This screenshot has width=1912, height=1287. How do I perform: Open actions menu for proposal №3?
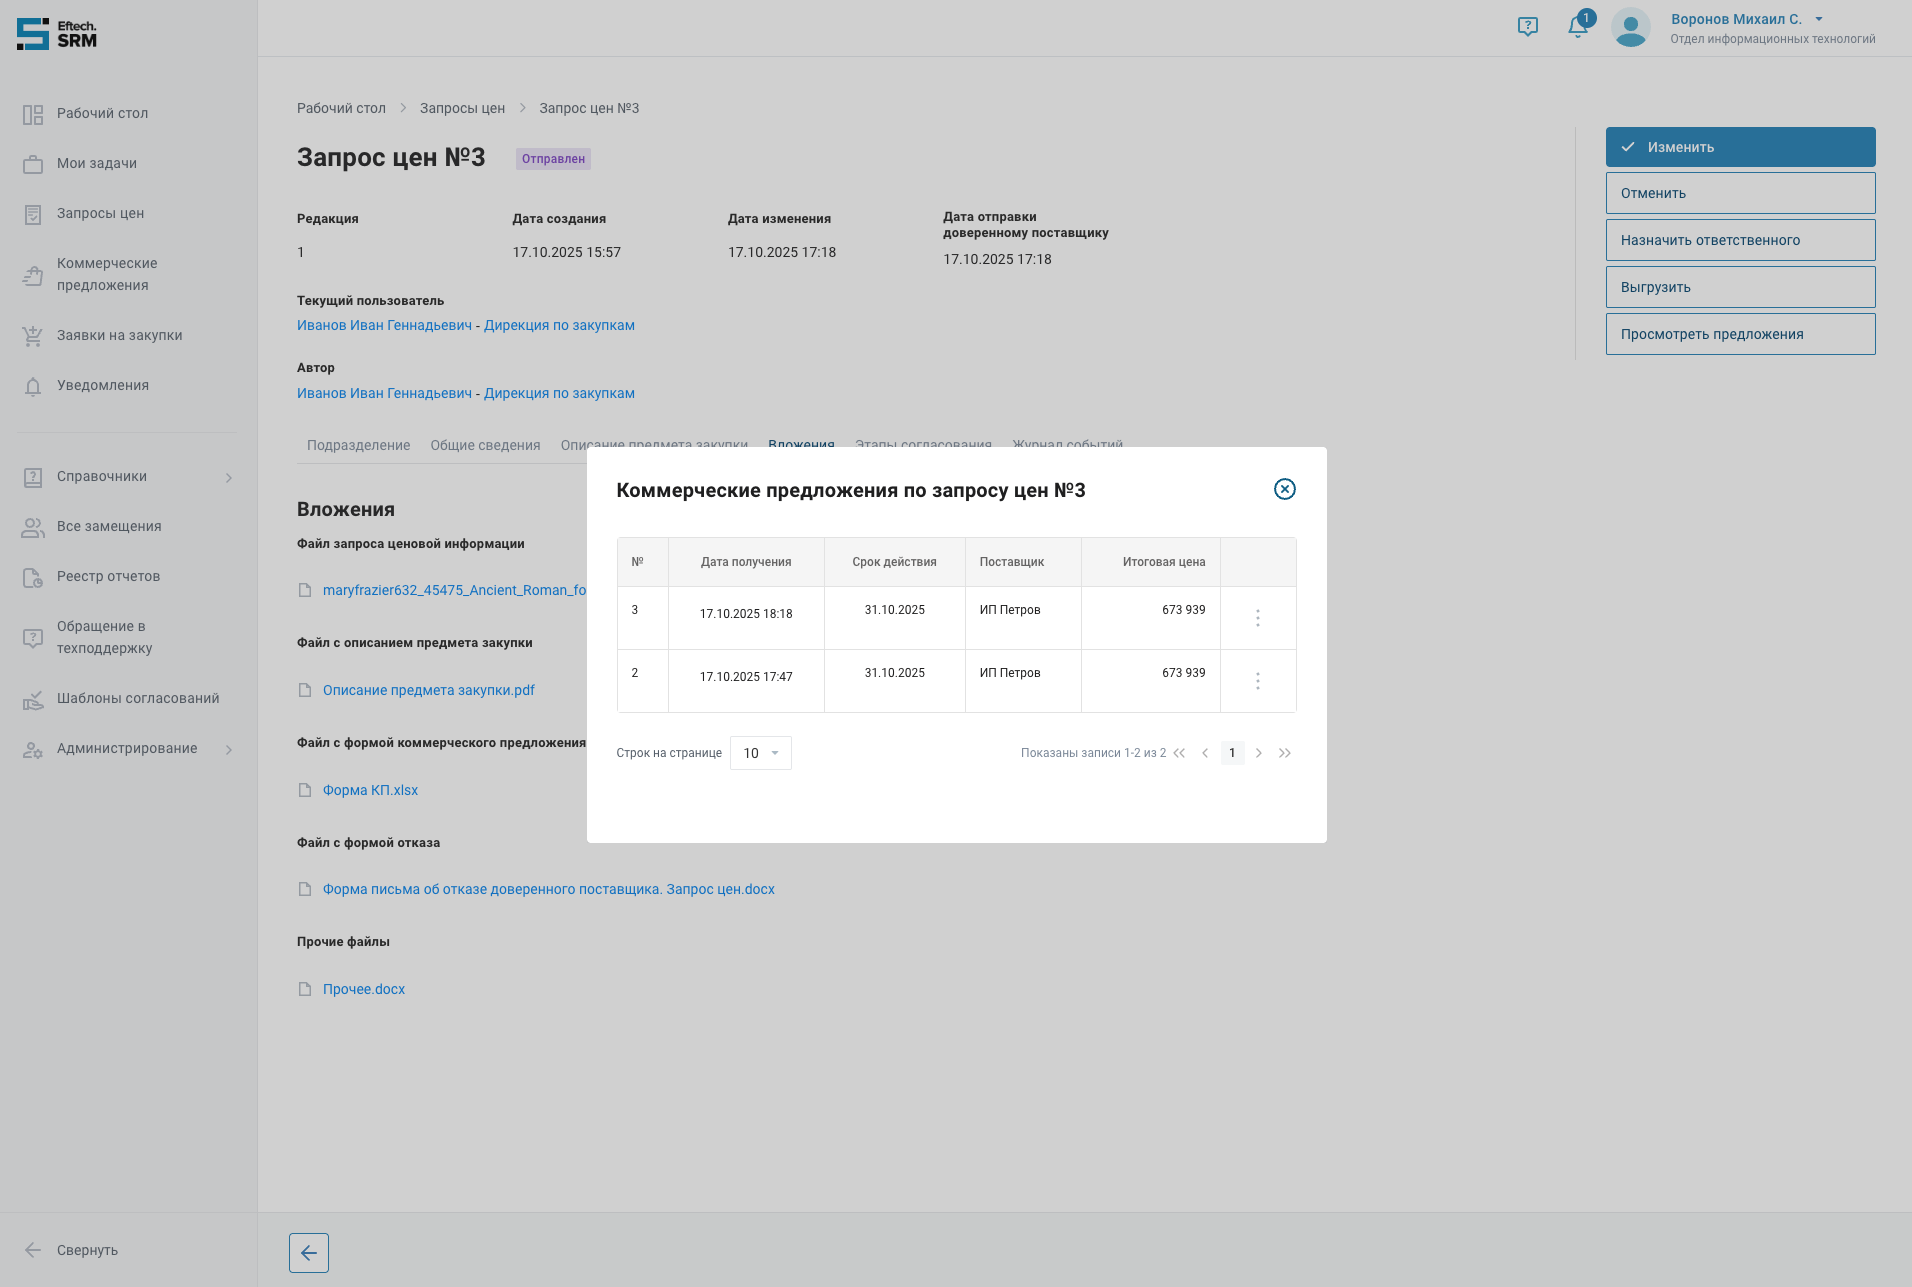click(x=1257, y=618)
